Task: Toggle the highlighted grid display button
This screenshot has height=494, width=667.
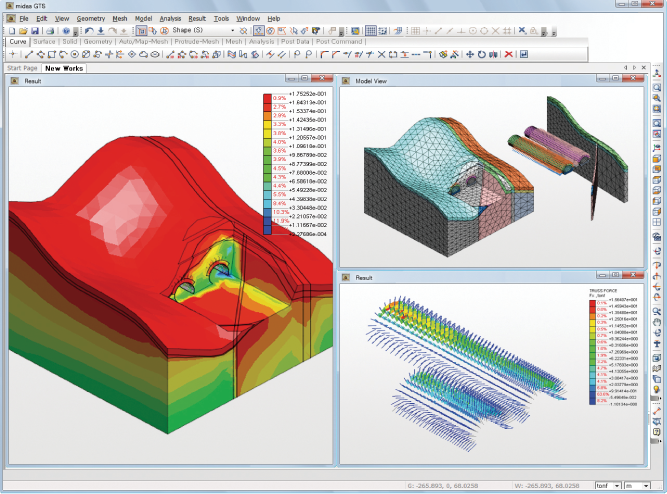Action: 371,31
